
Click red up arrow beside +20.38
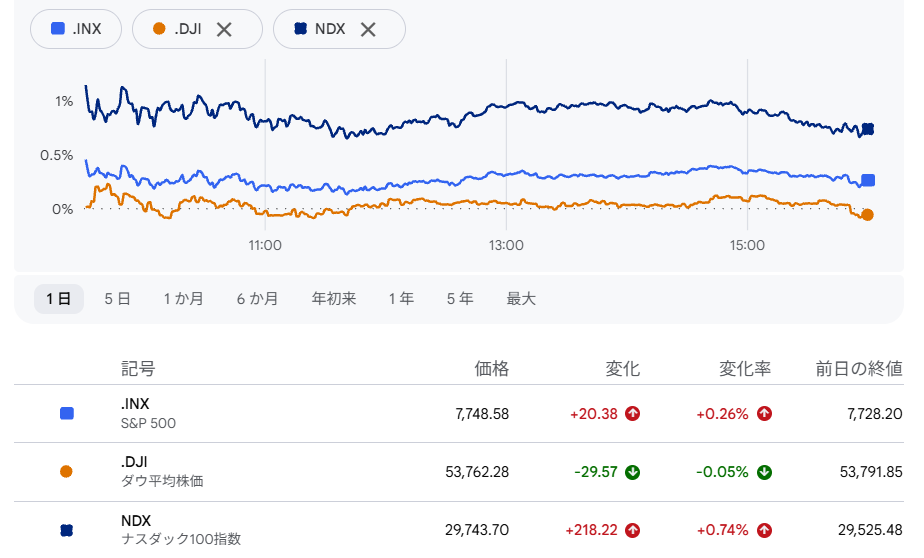pyautogui.click(x=633, y=414)
